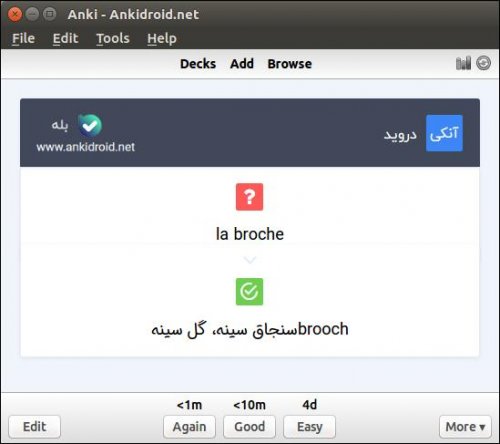Open the File menu
The height and width of the screenshot is (444, 500).
(x=23, y=38)
